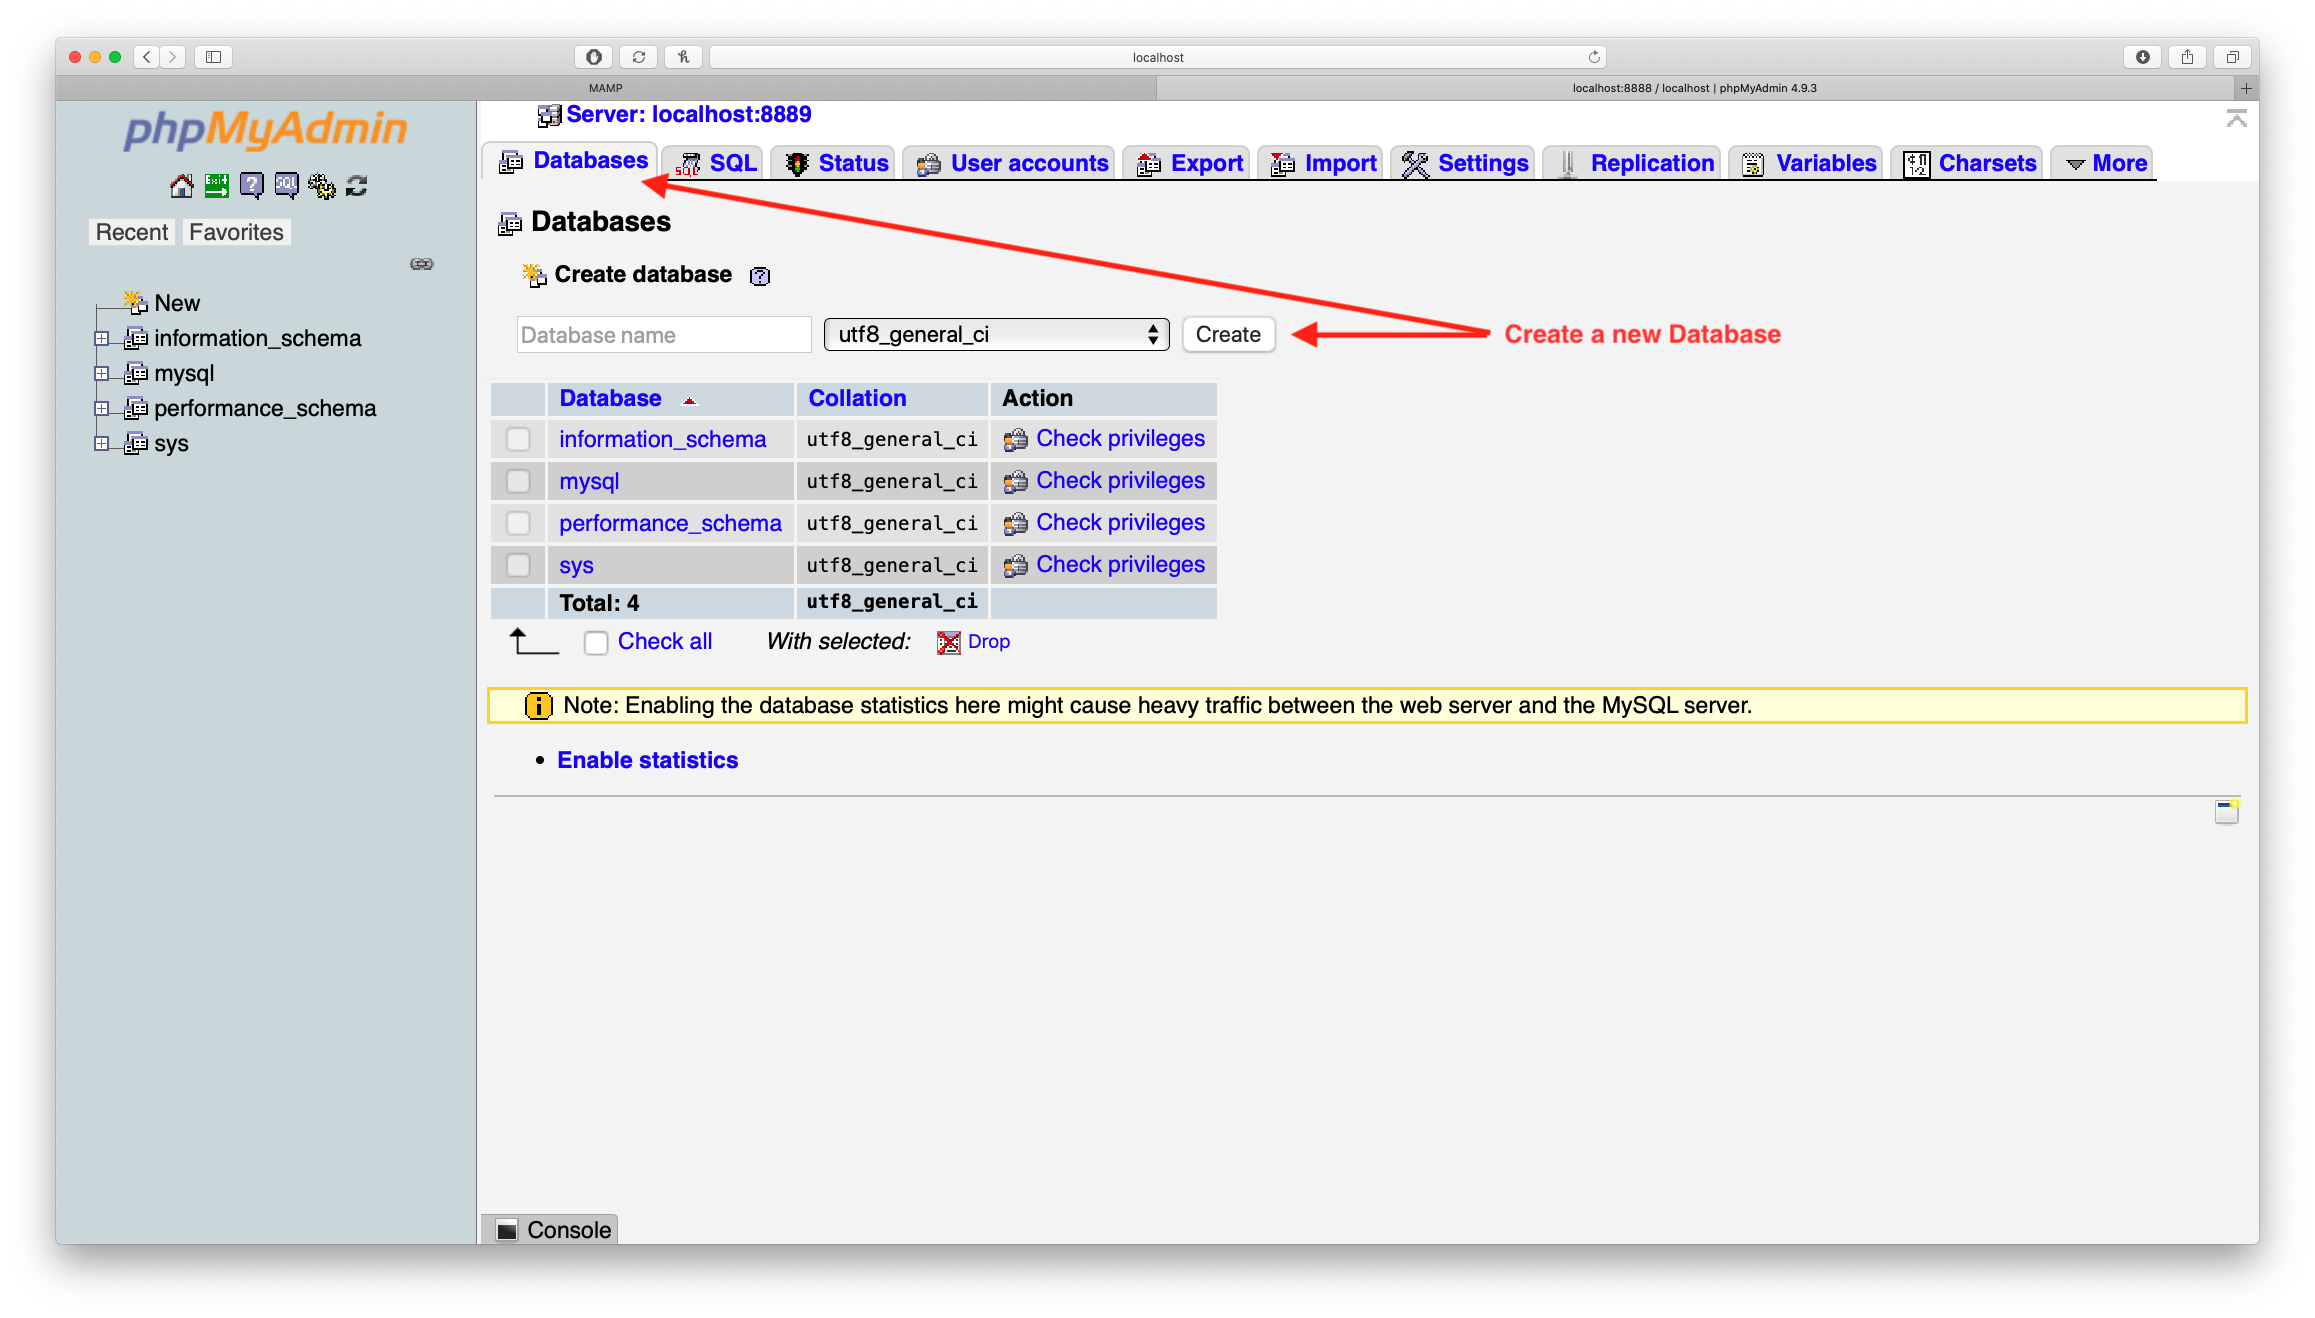Select New in the navigation tree
Image resolution: width=2315 pixels, height=1318 pixels.
point(177,303)
